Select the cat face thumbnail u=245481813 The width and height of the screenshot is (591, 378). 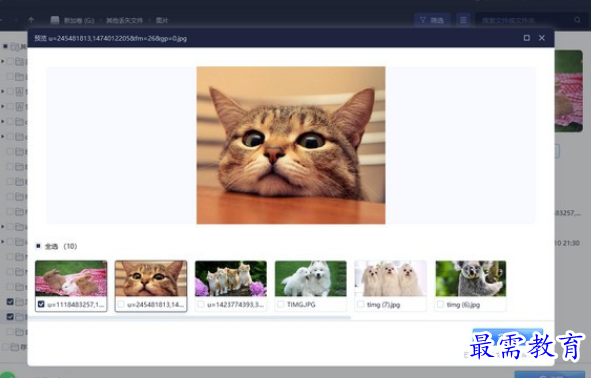[151, 279]
